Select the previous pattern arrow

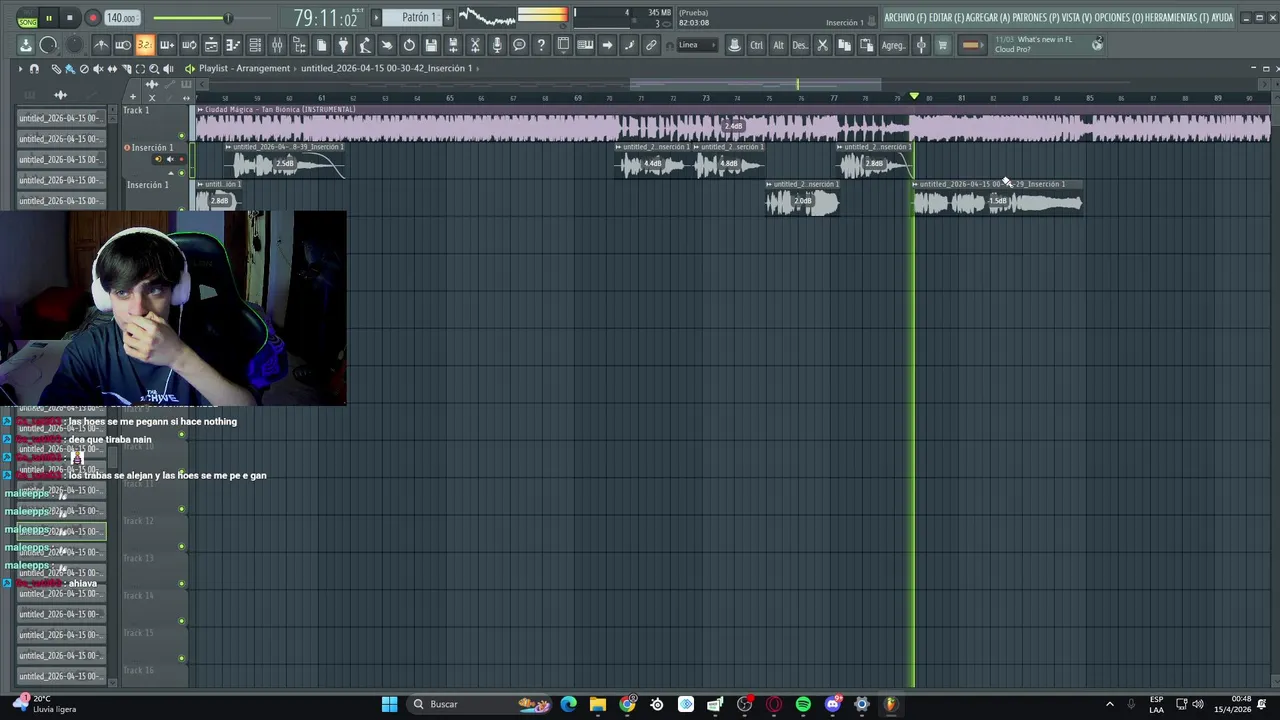tap(376, 18)
